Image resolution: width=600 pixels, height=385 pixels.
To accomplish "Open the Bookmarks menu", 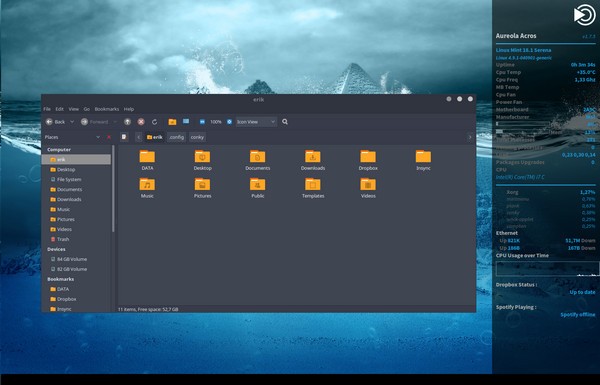I will [x=107, y=109].
